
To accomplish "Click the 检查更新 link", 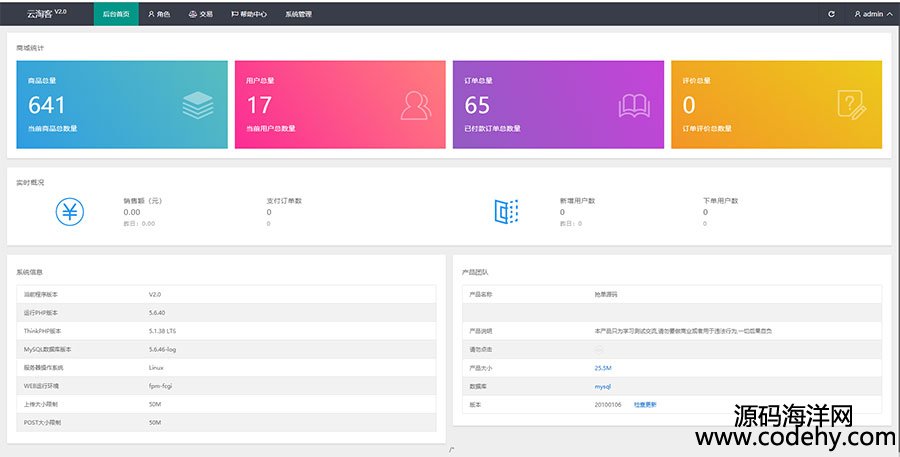I will (x=645, y=404).
